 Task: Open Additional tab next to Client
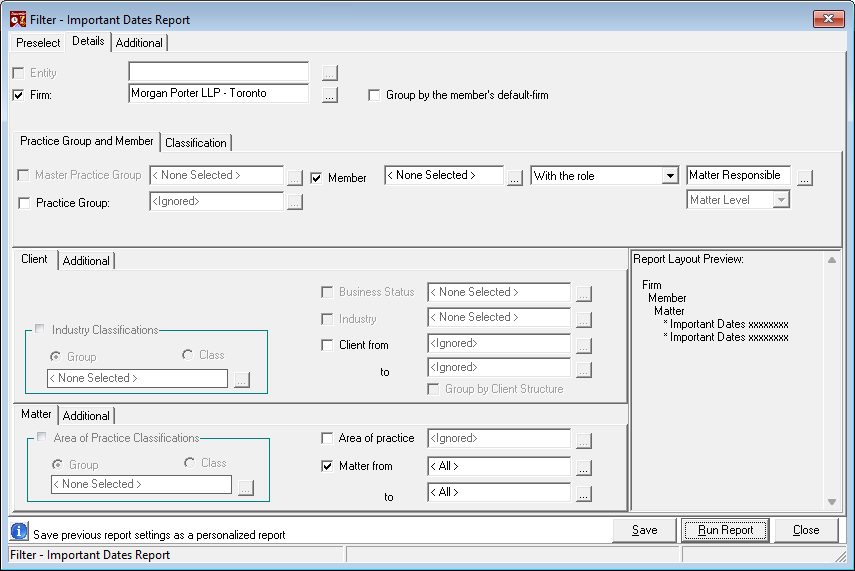(x=86, y=261)
